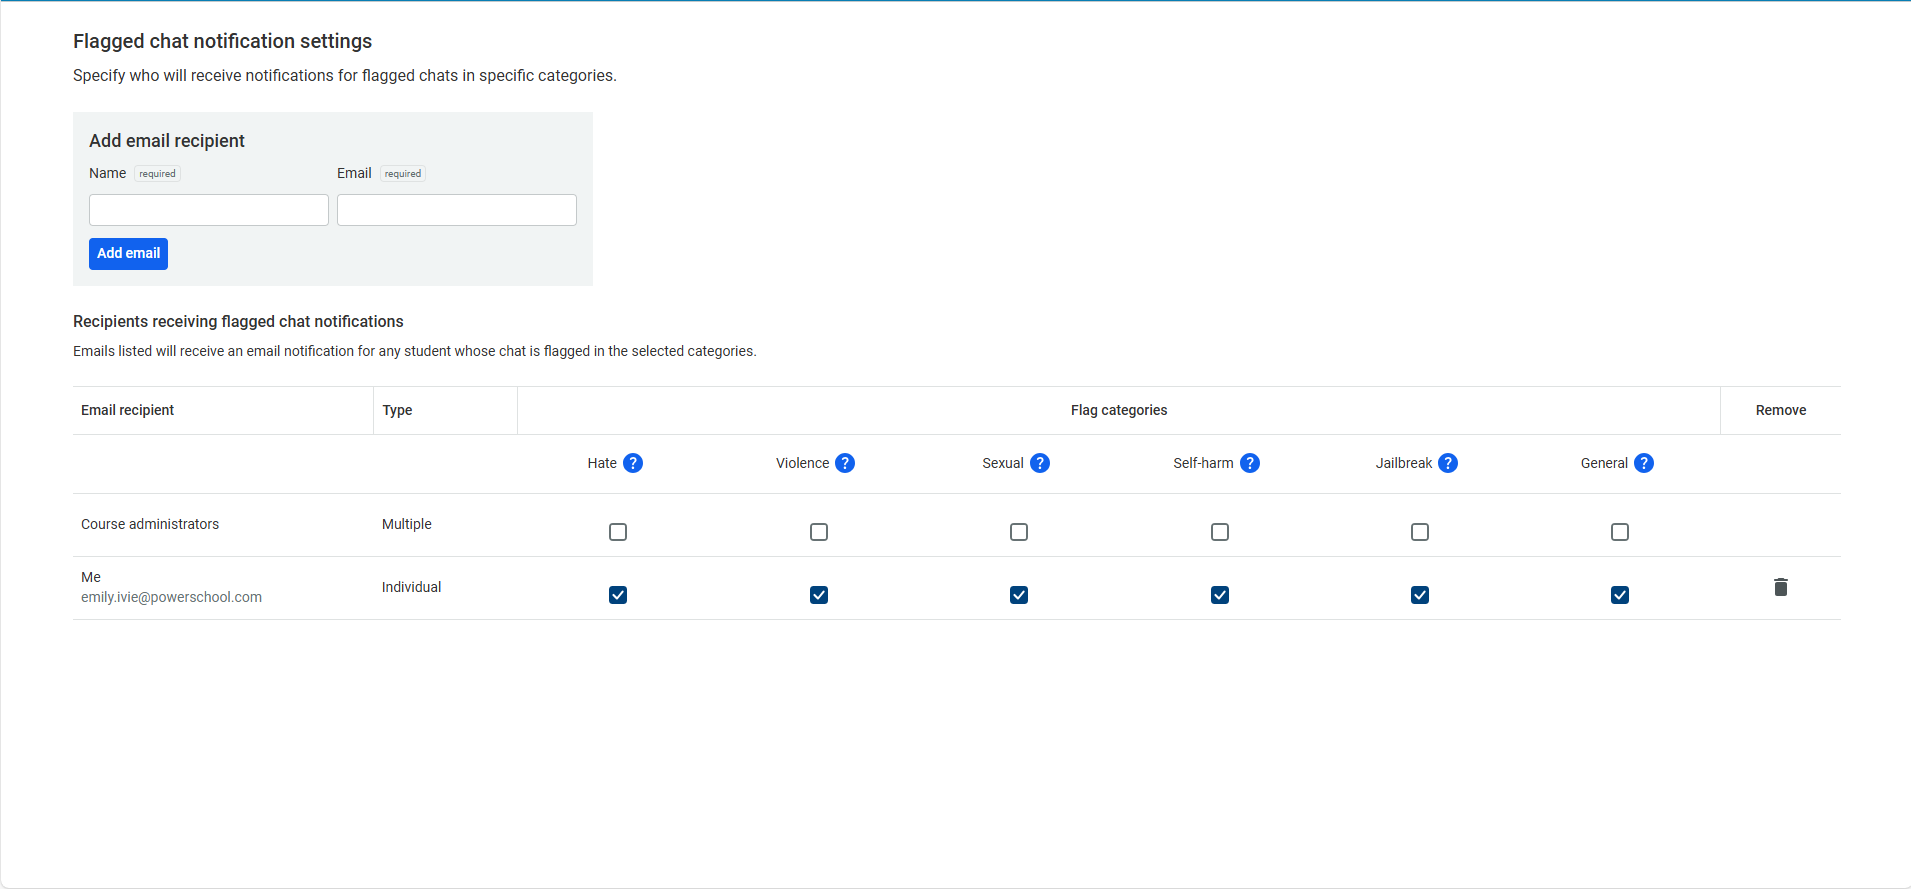Uncheck Jailbreak for emily.ivie recipient

(x=1420, y=595)
